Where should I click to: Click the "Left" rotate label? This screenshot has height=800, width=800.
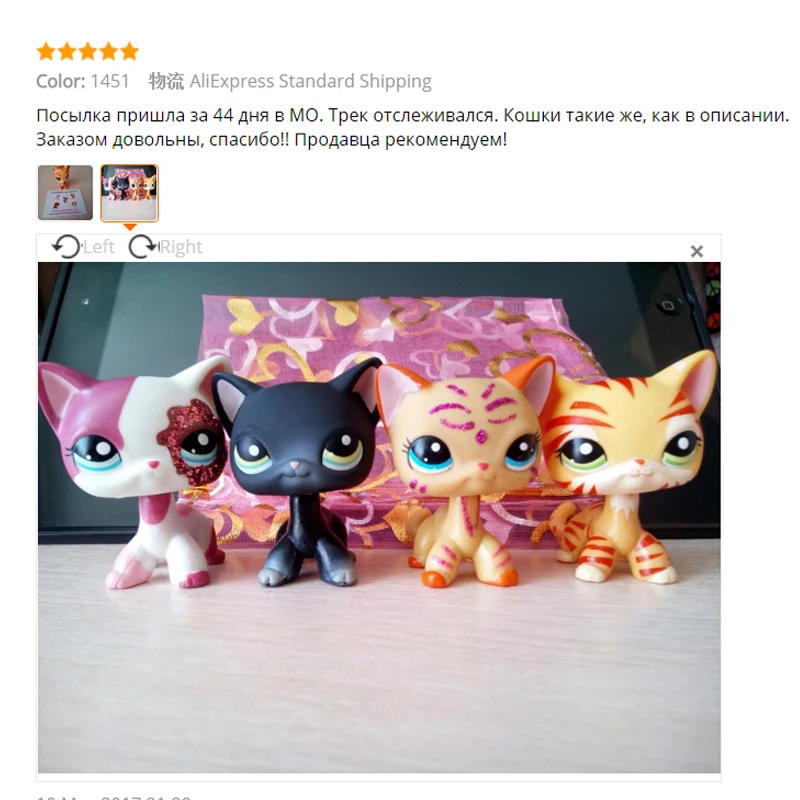[x=99, y=247]
